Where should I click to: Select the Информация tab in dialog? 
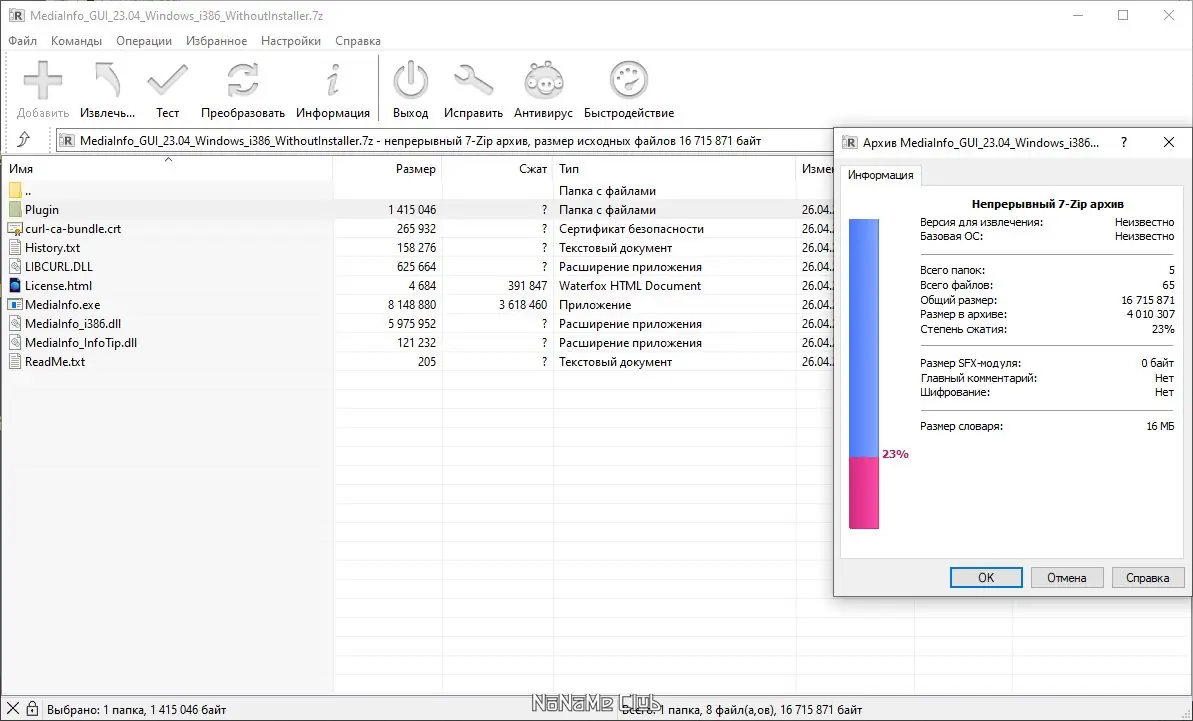(x=880, y=175)
